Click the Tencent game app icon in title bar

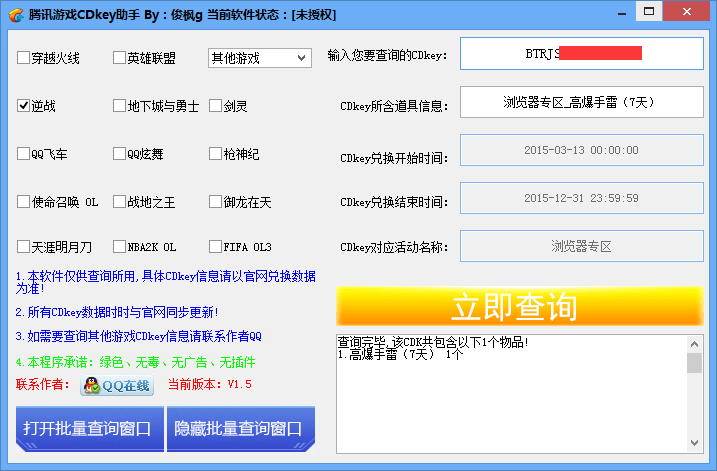coord(16,15)
